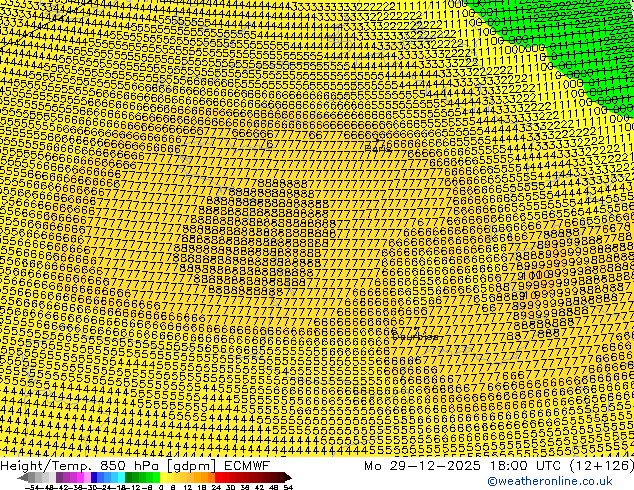Click the Bourges city label on map
634x490 pixels.
(415, 336)
